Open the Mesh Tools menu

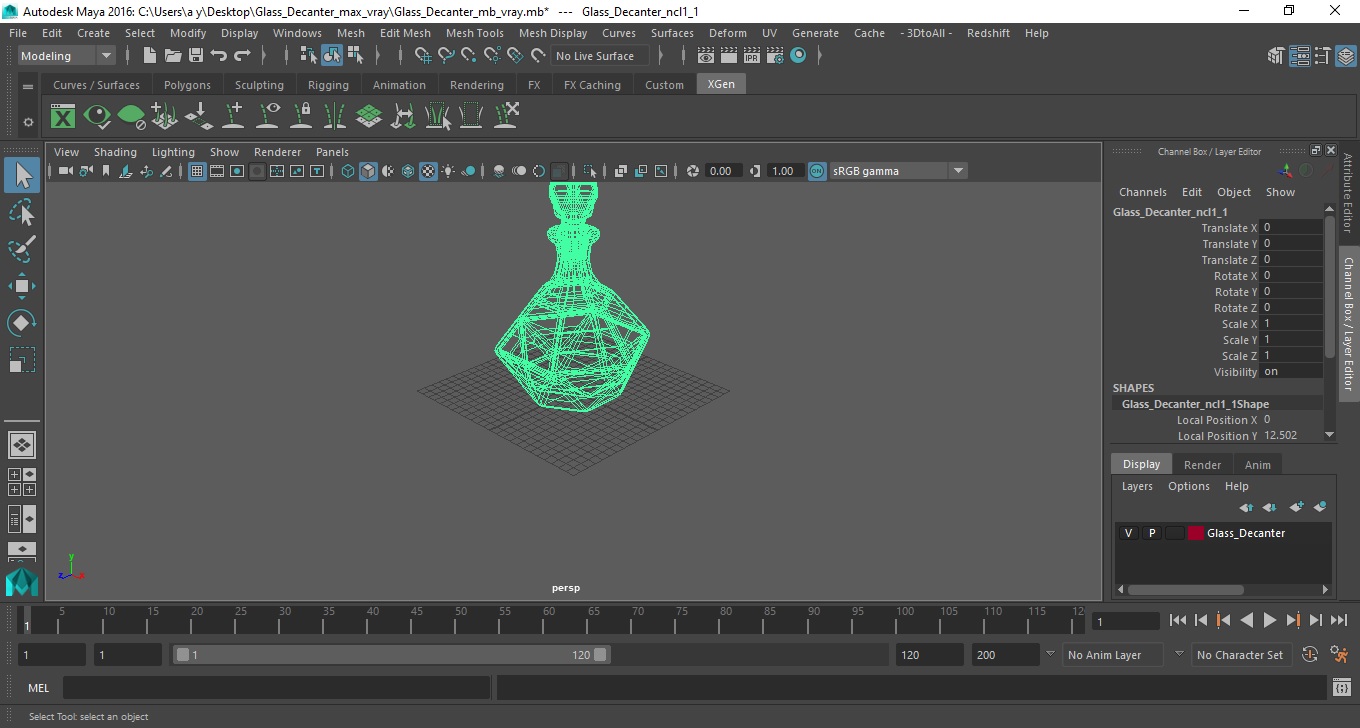[x=474, y=33]
